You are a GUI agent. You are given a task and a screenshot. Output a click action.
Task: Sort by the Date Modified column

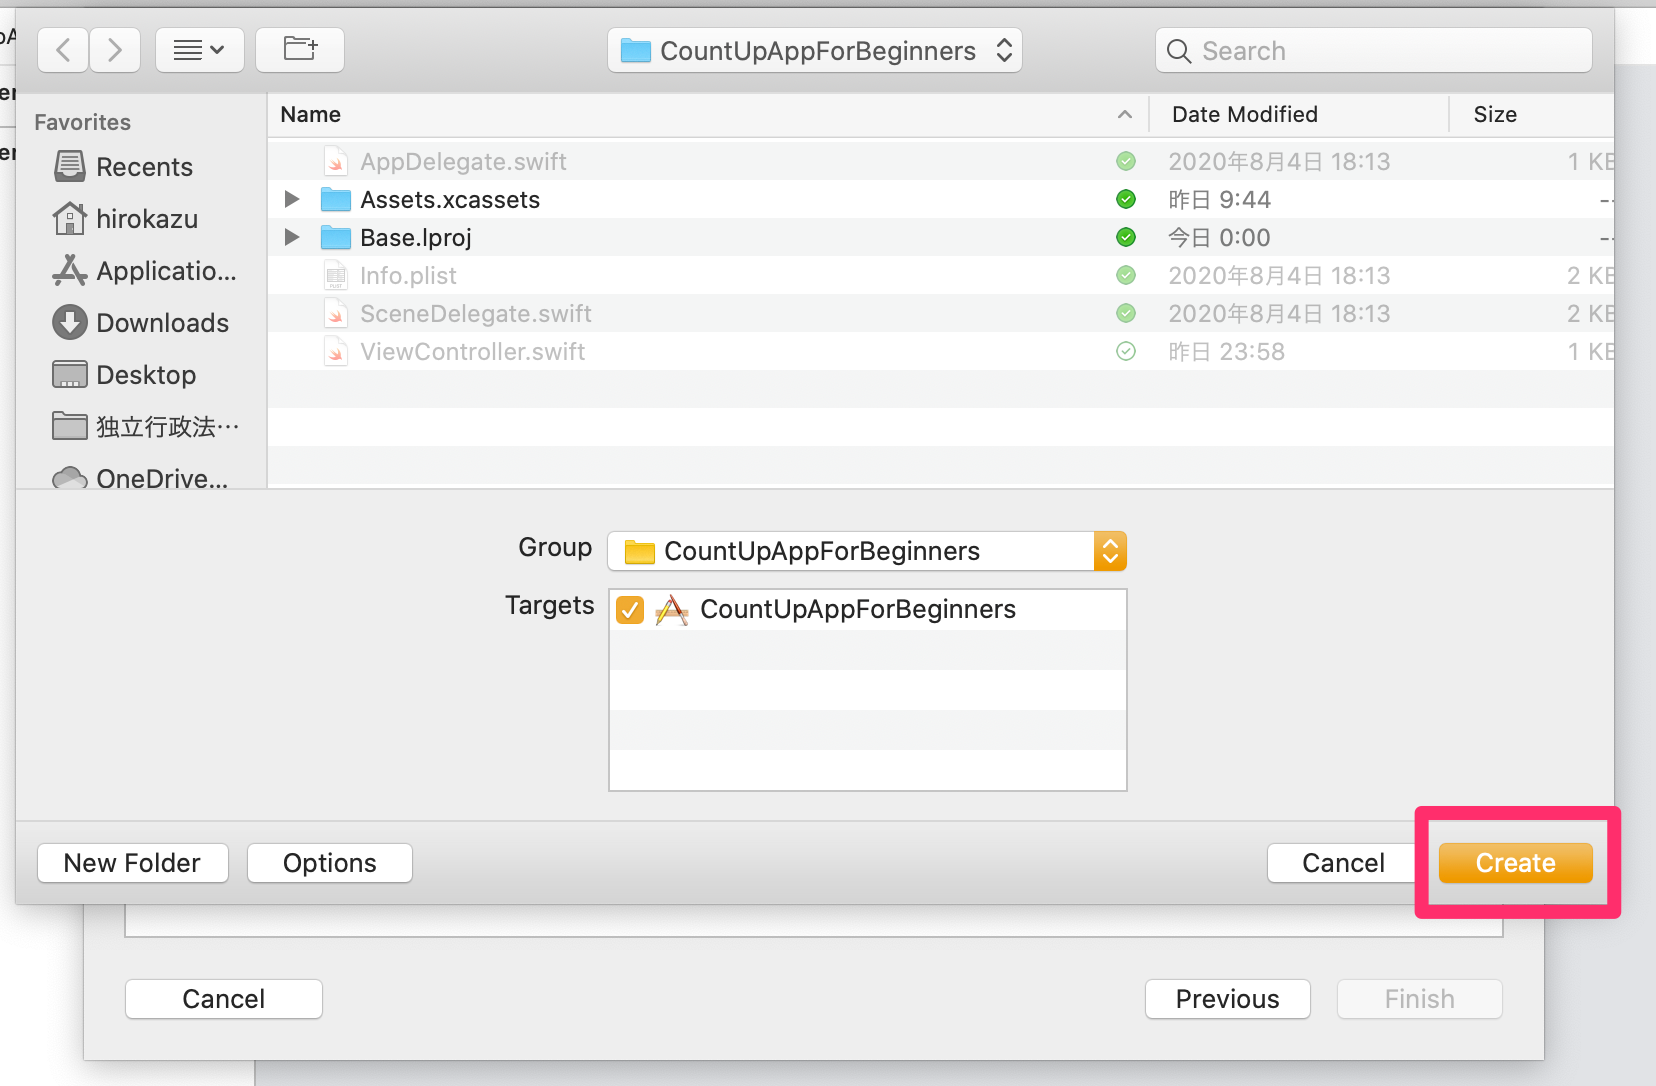coord(1299,114)
